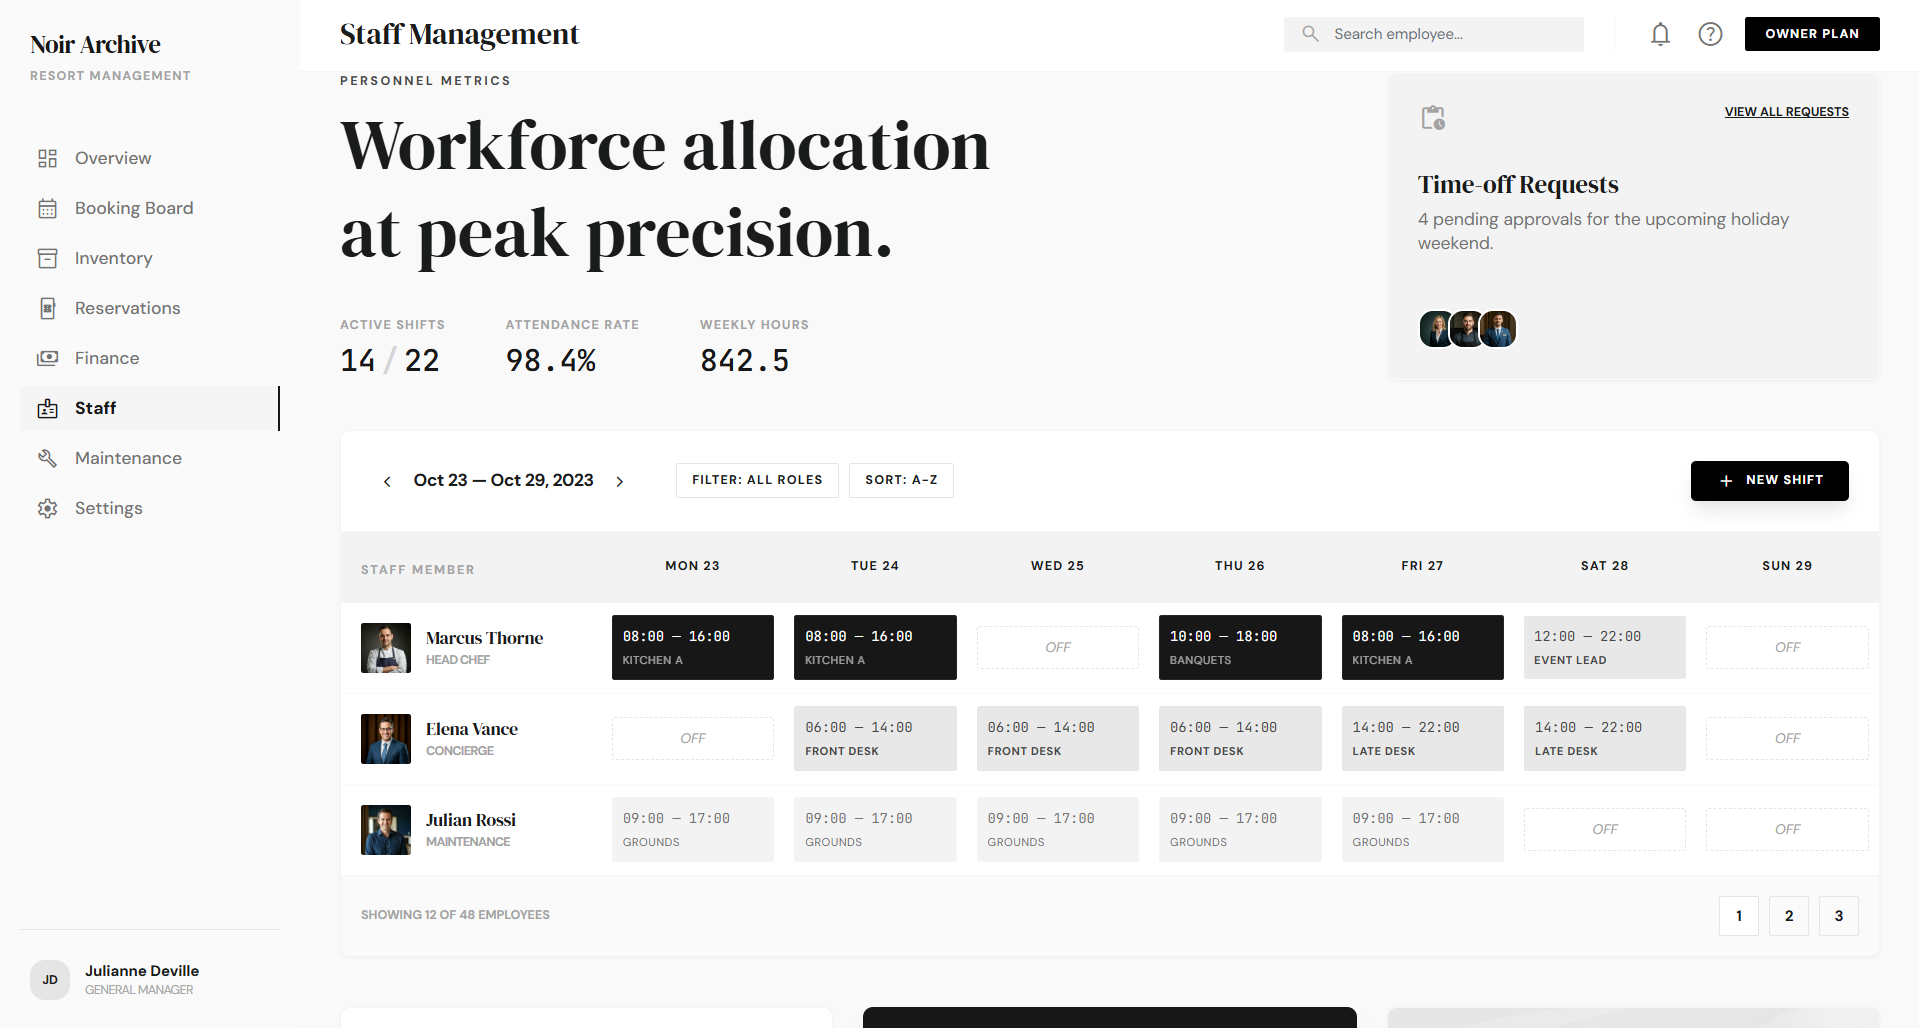Click Marcus Thorne's profile photo
The width and height of the screenshot is (1919, 1028).
[x=386, y=648]
